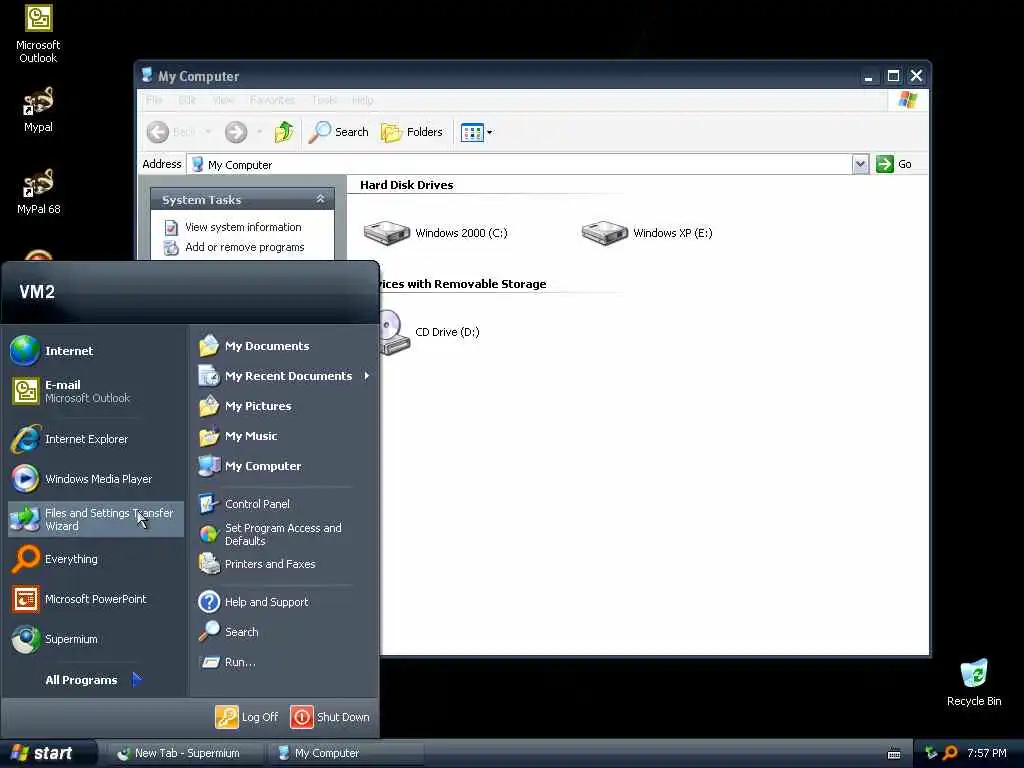Launch Everything search from Start menu
The image size is (1024, 768).
click(x=95, y=559)
